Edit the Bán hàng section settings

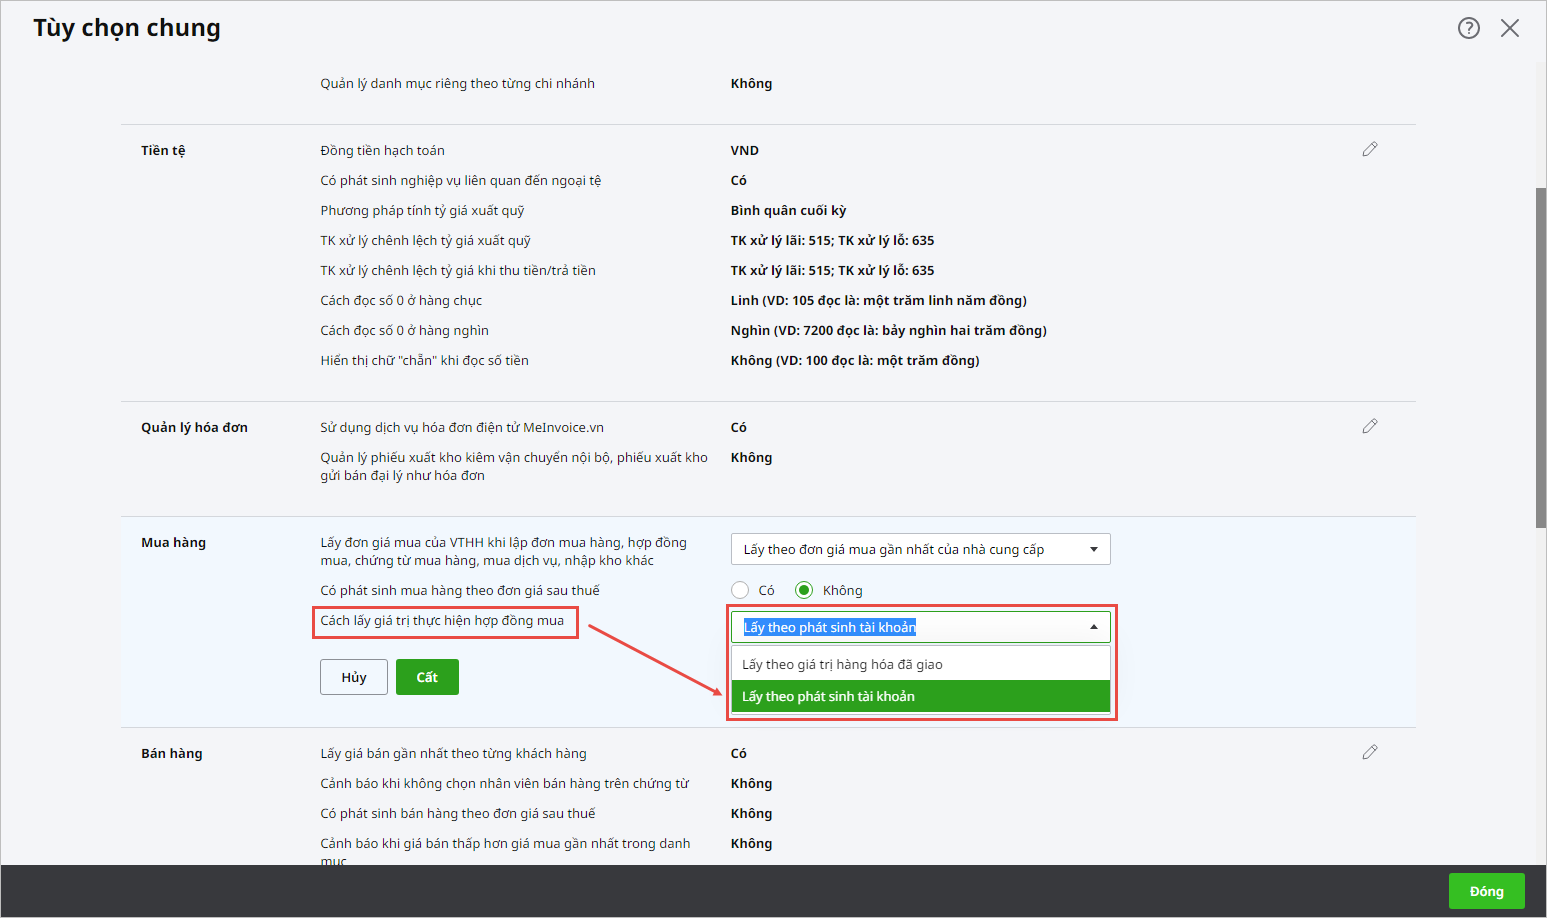pos(1369,752)
